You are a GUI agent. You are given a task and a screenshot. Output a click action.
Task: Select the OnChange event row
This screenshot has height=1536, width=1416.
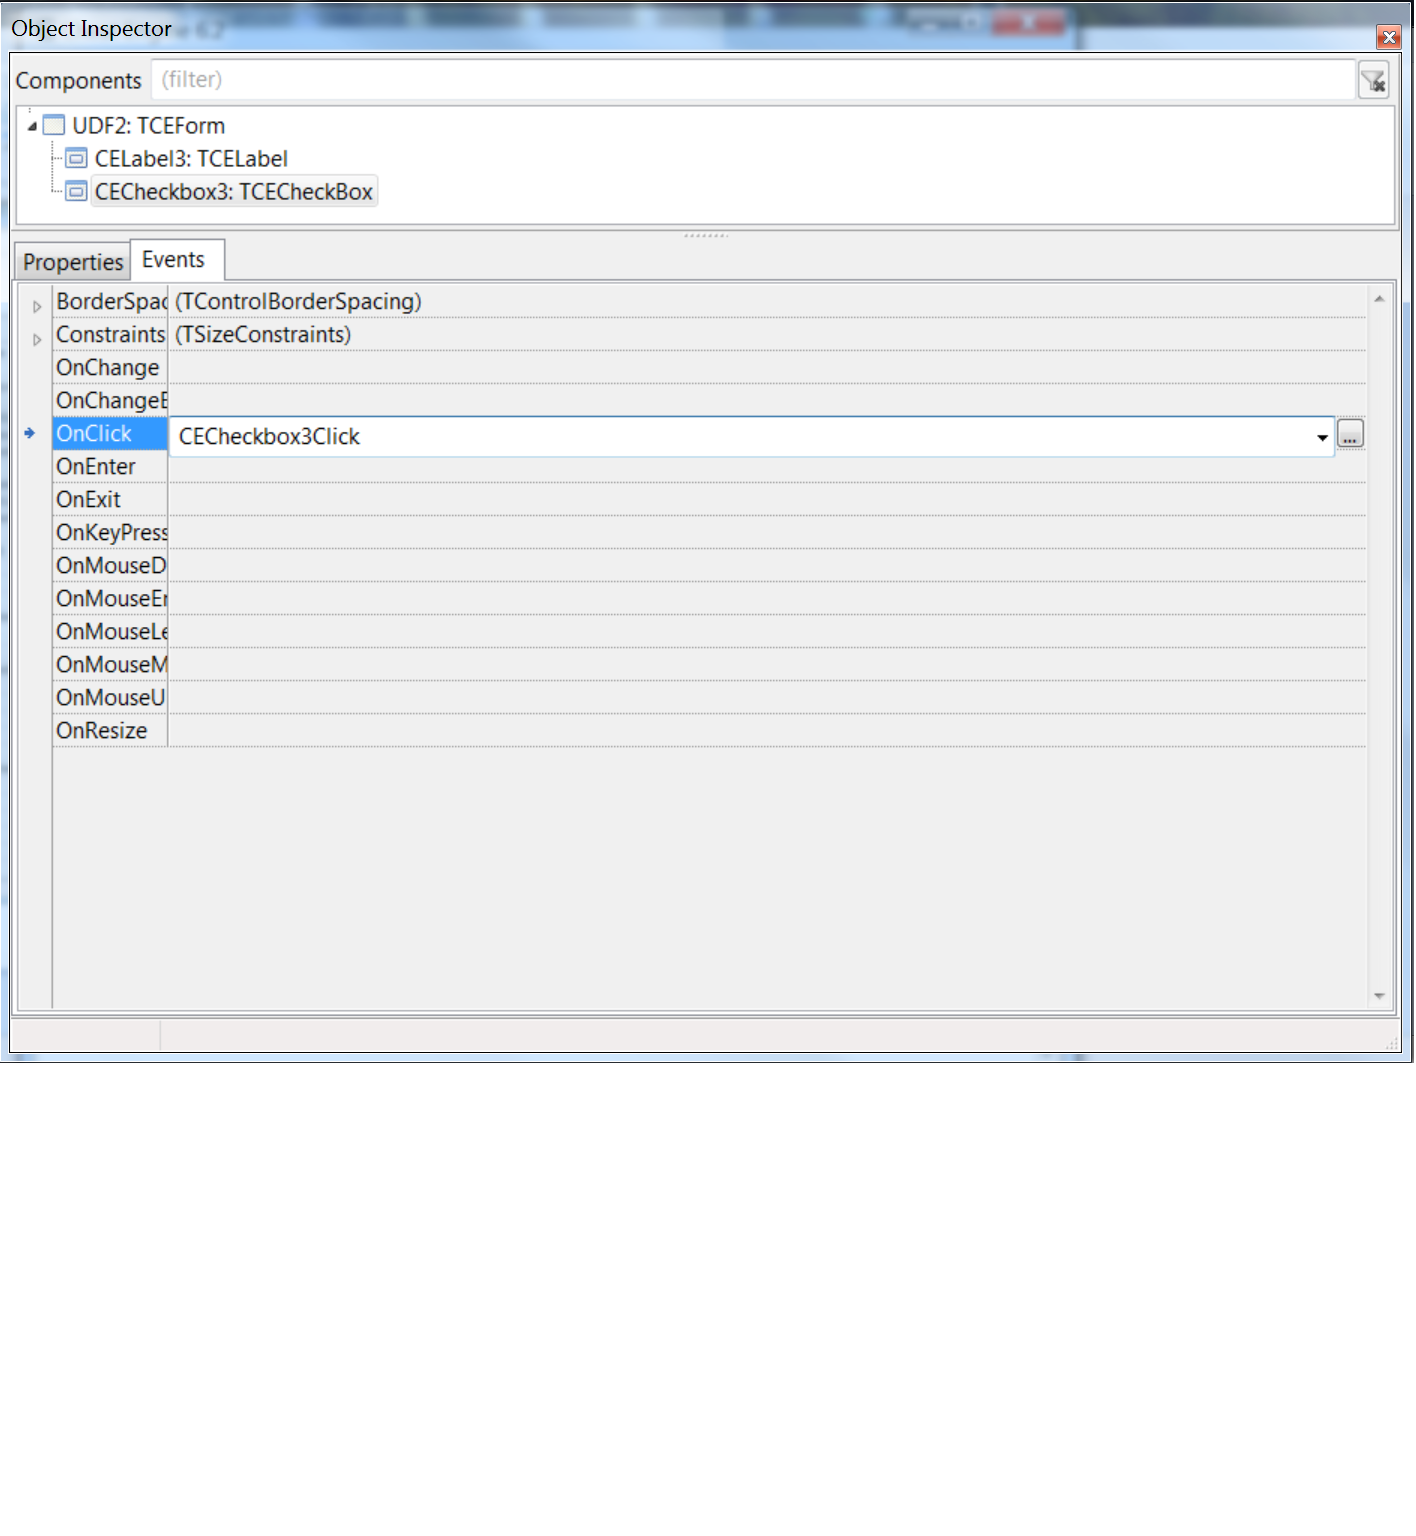[x=108, y=368]
